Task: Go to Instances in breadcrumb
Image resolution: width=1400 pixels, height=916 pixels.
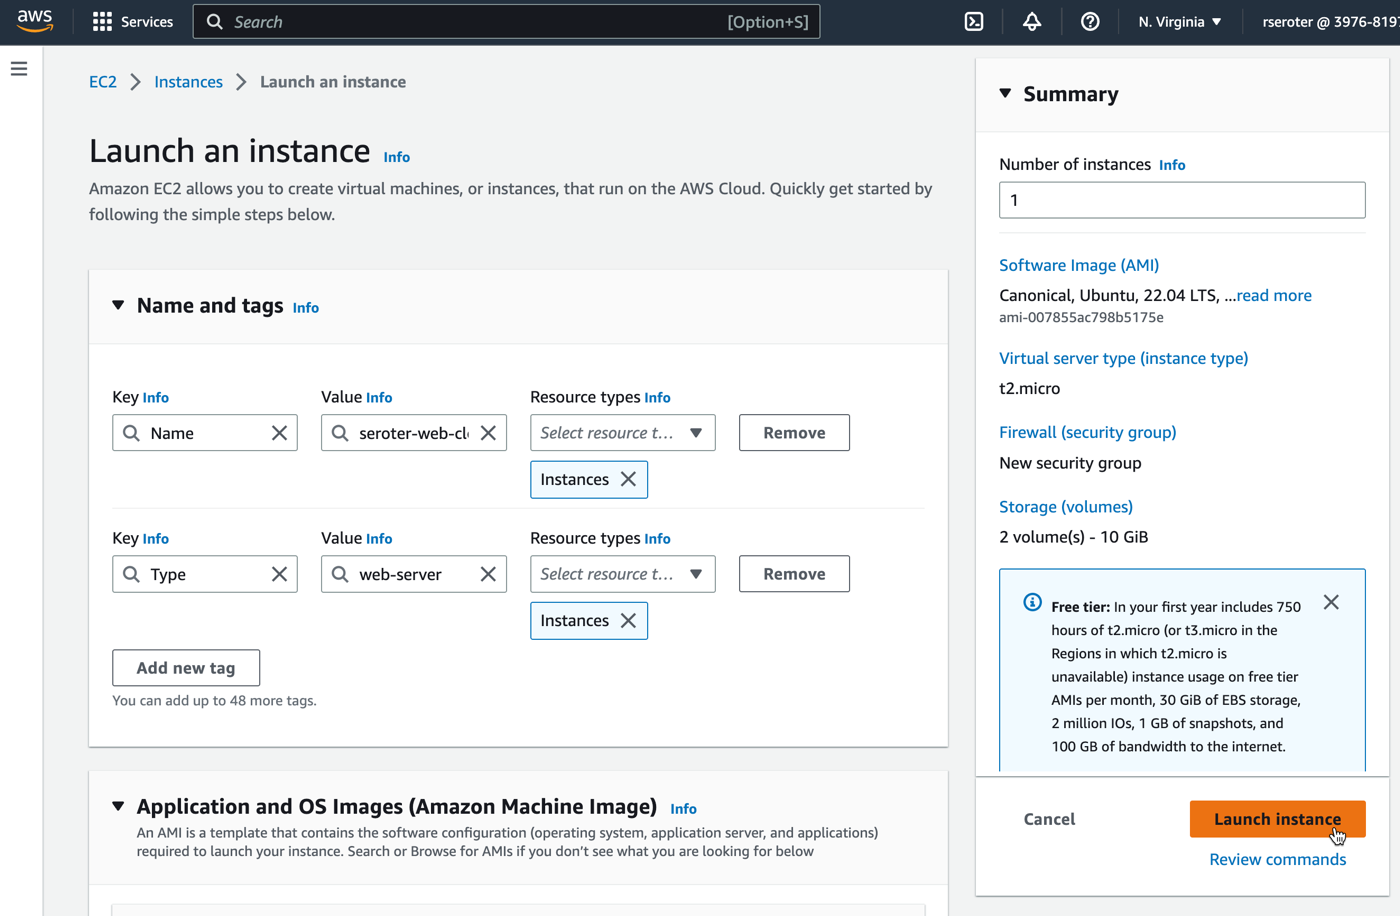Action: pos(188,82)
